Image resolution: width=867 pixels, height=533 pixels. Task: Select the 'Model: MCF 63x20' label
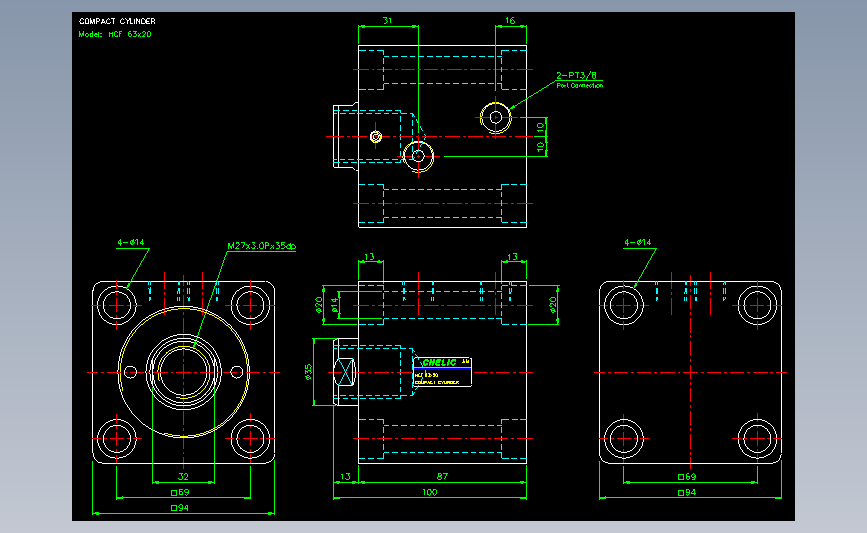[x=115, y=34]
